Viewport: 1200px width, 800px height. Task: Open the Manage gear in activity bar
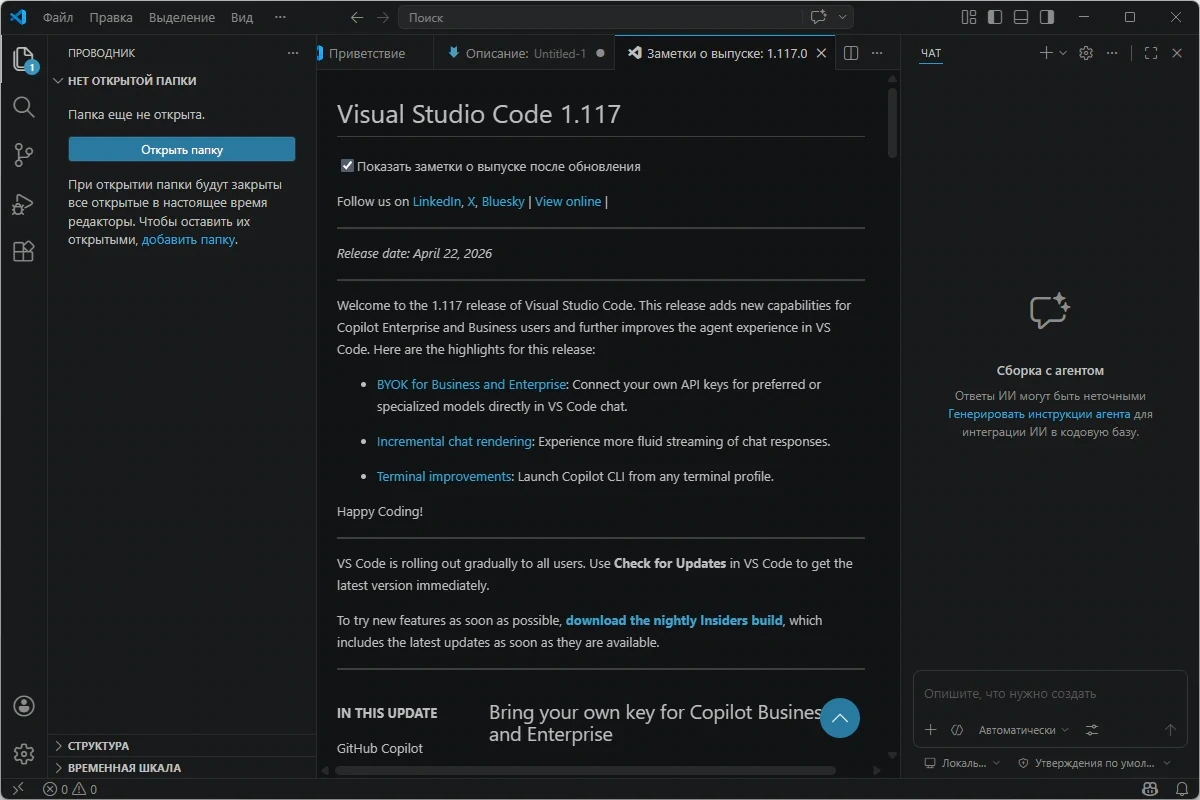pyautogui.click(x=24, y=753)
